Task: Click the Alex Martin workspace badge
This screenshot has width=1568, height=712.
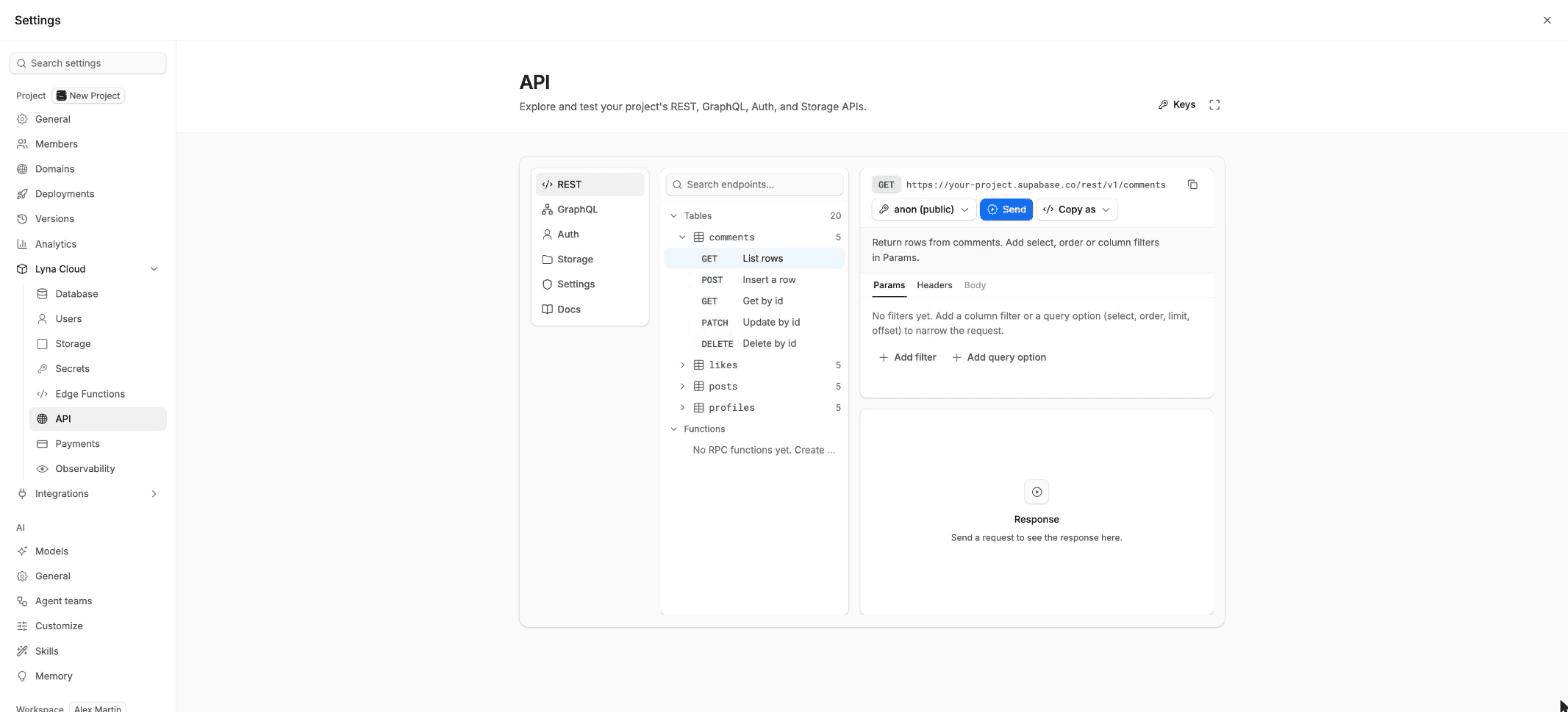Action: coord(98,708)
